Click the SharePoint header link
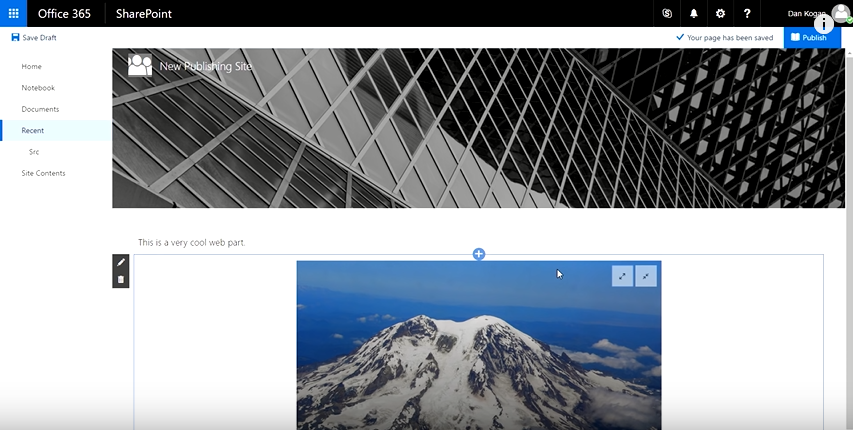Screen dimensions: 853x430 pos(144,14)
